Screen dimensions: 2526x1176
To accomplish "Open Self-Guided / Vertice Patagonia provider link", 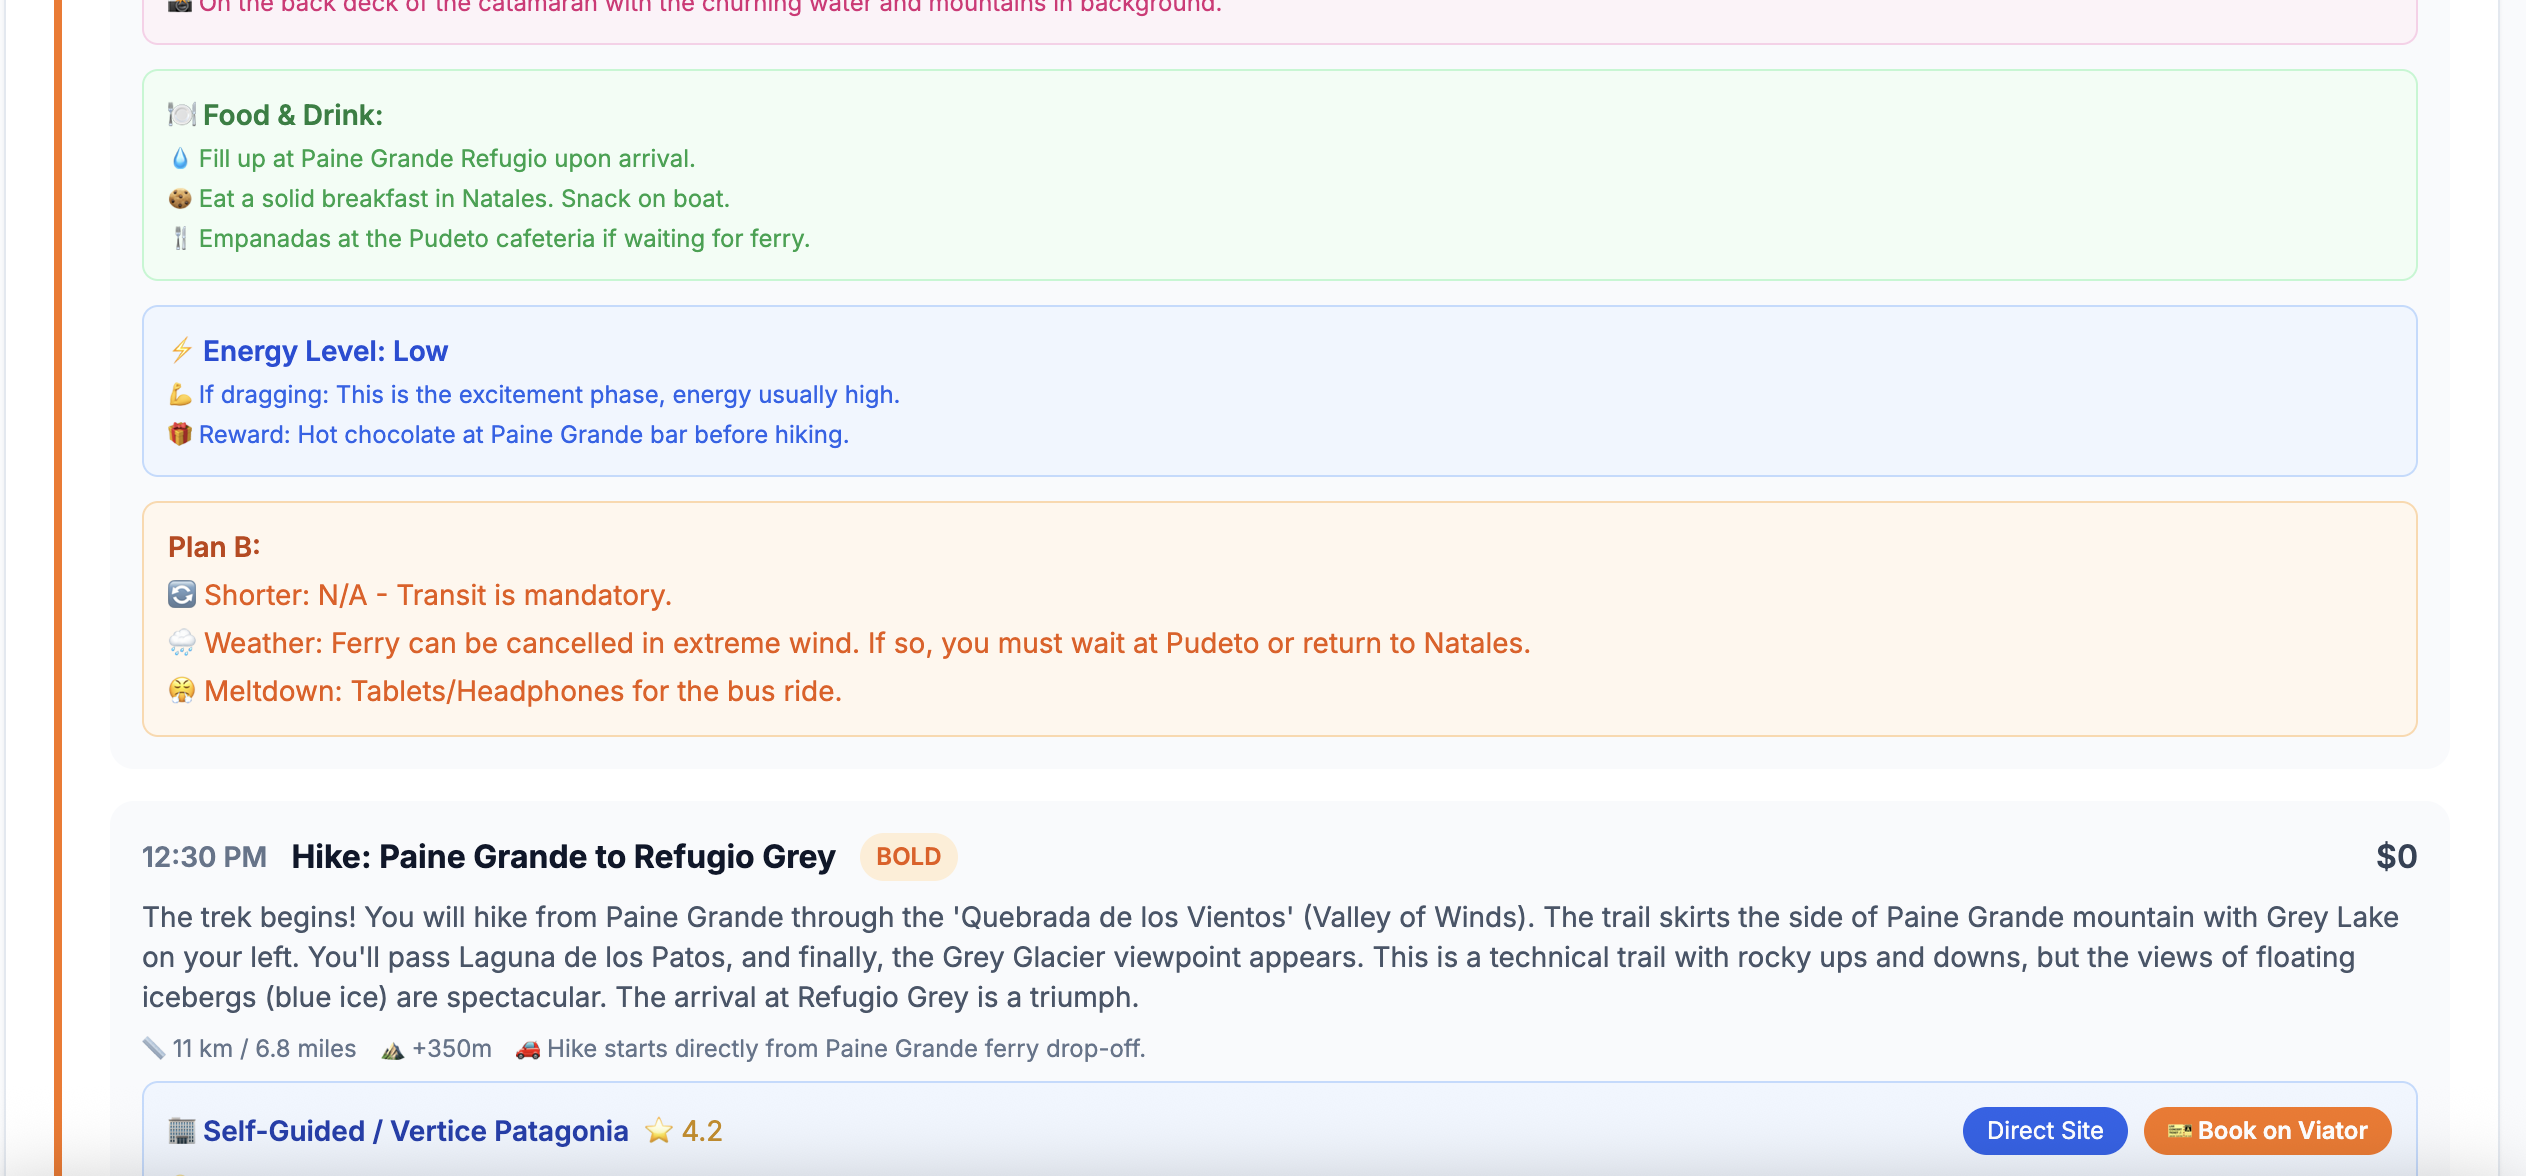I will pyautogui.click(x=415, y=1131).
